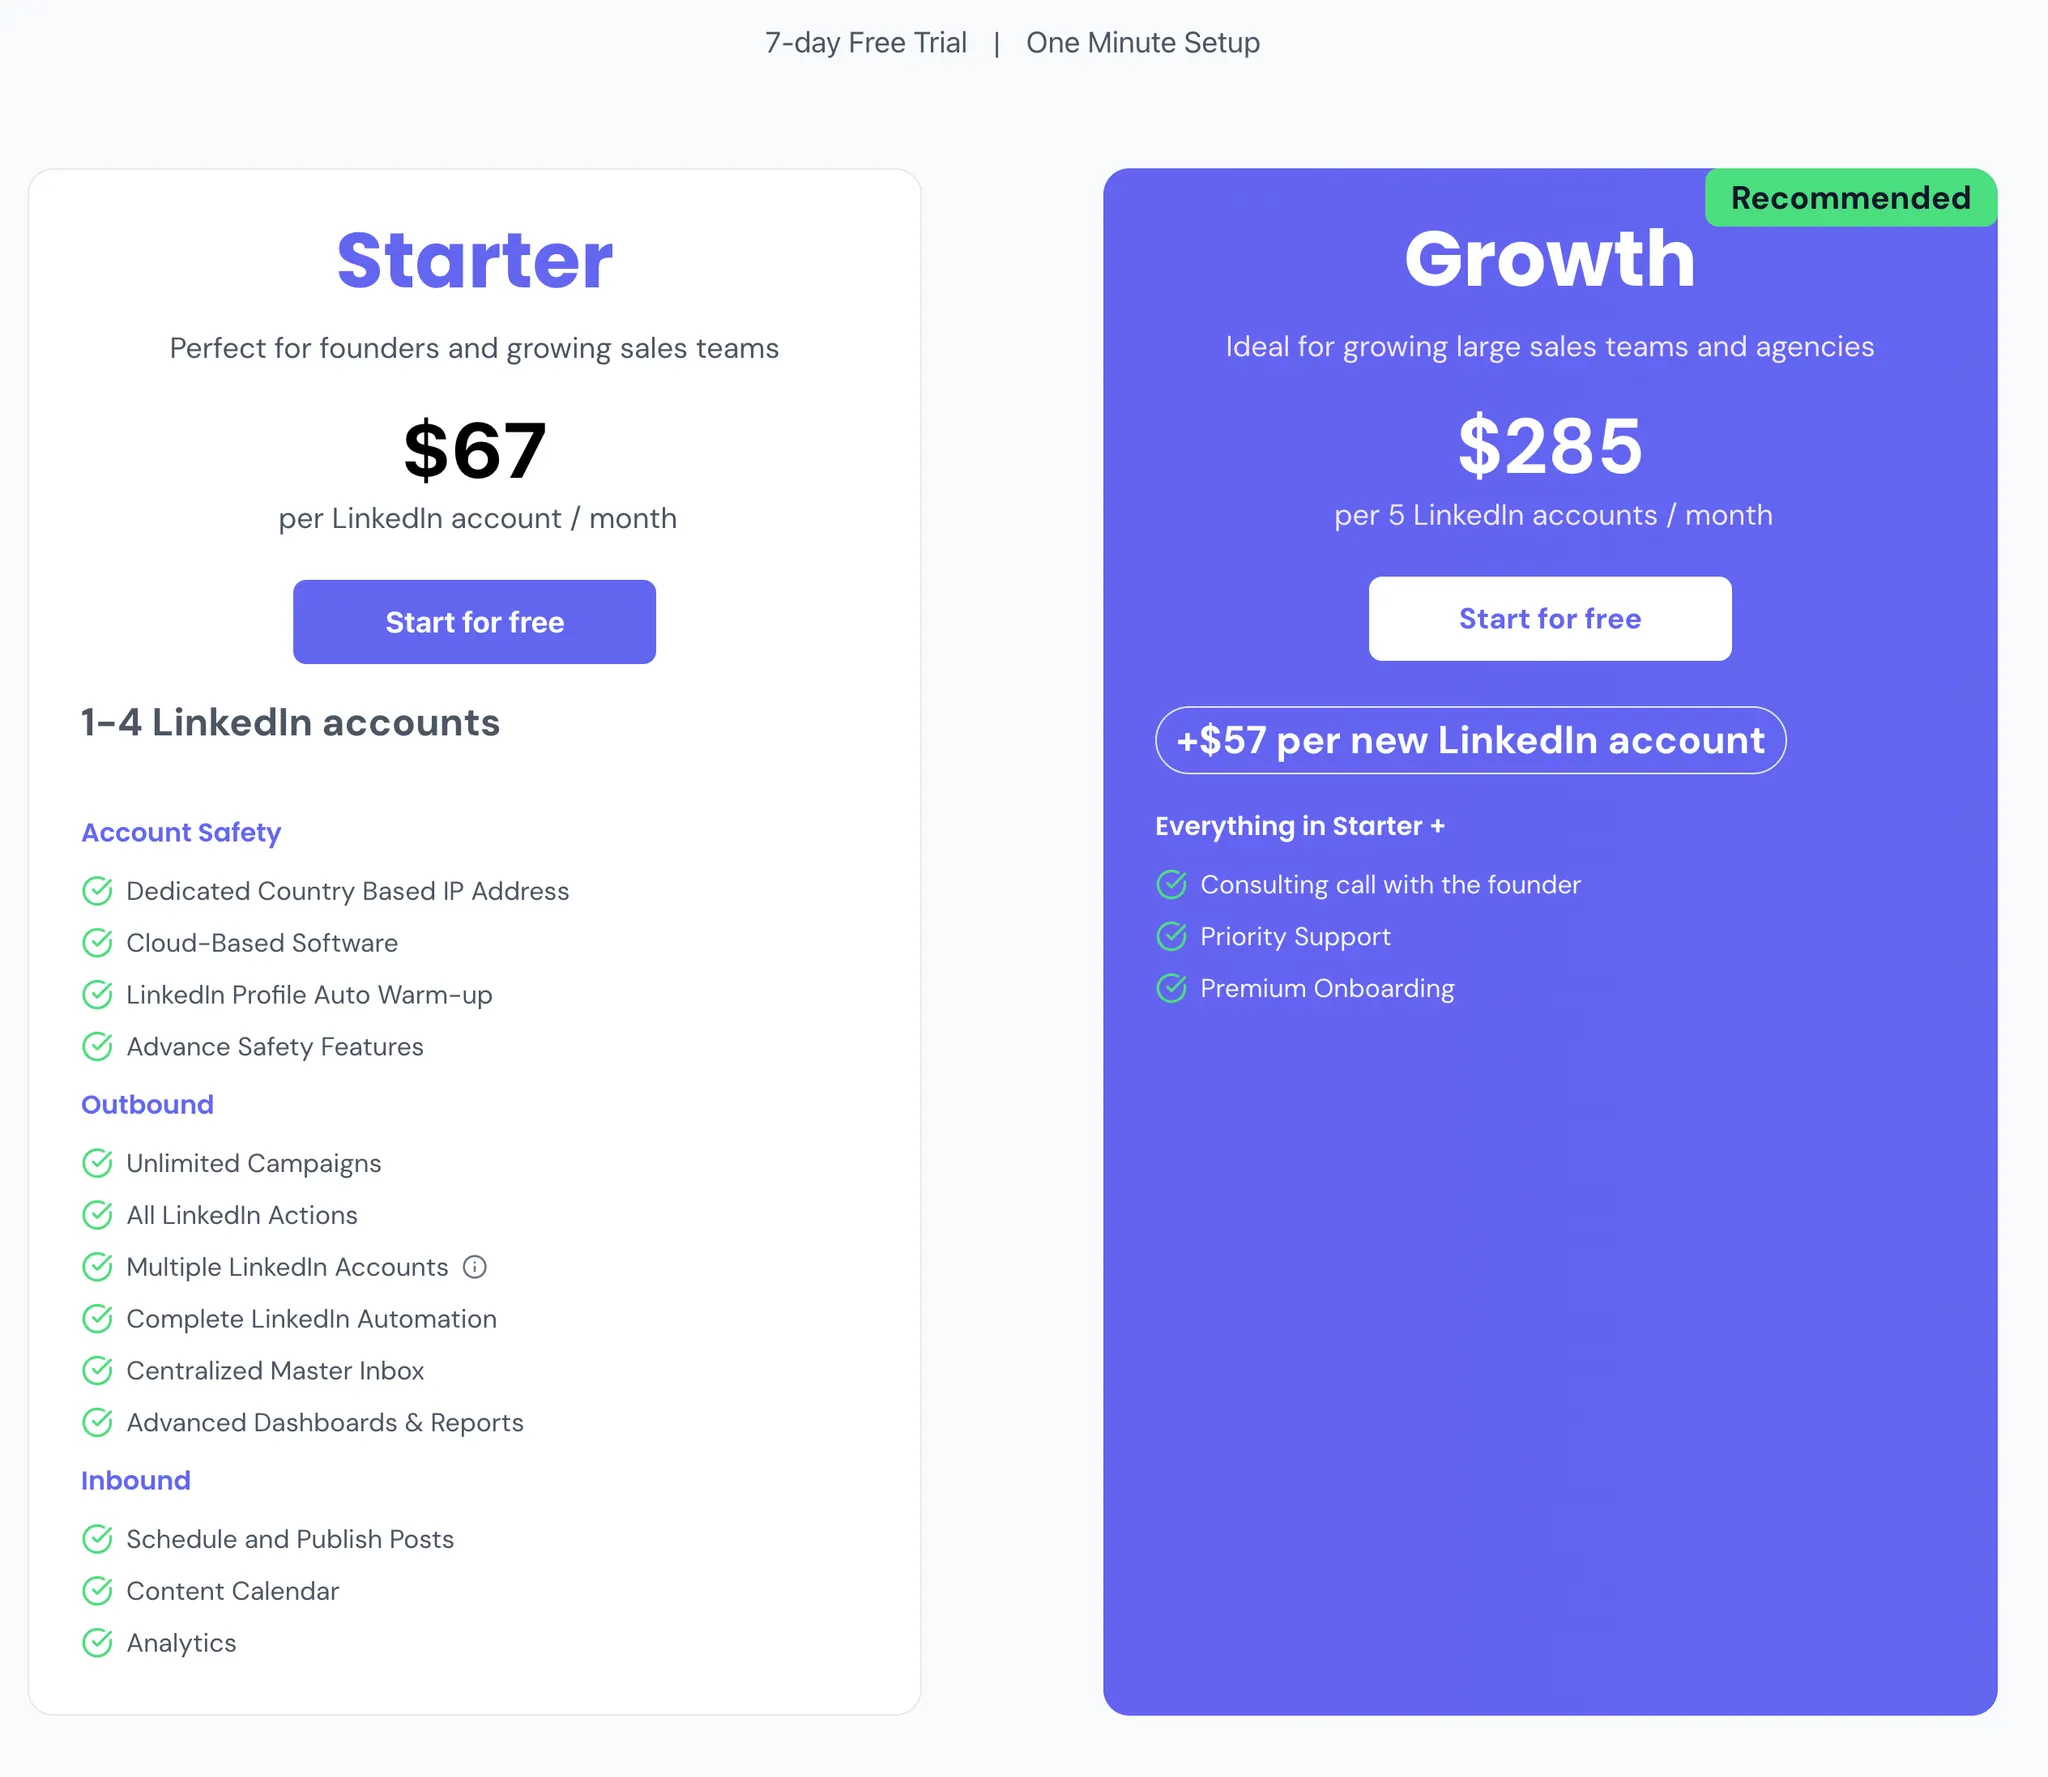This screenshot has width=2048, height=1777.
Task: Click the Starter plan title
Action: click(x=474, y=261)
